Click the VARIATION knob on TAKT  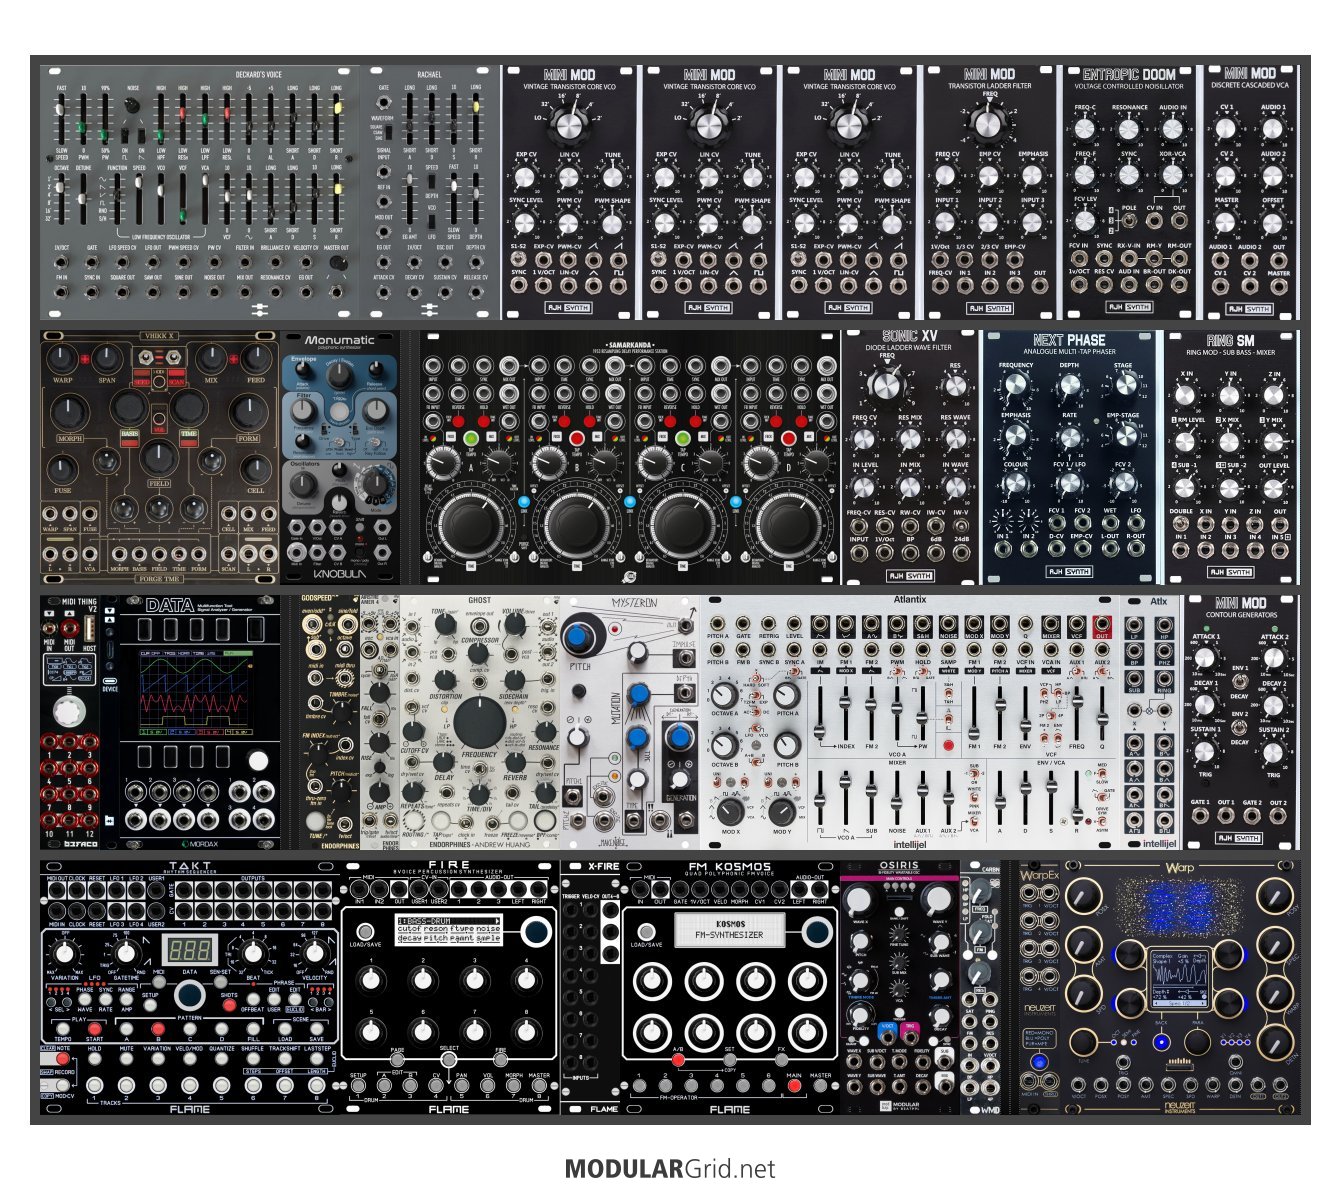(65, 953)
